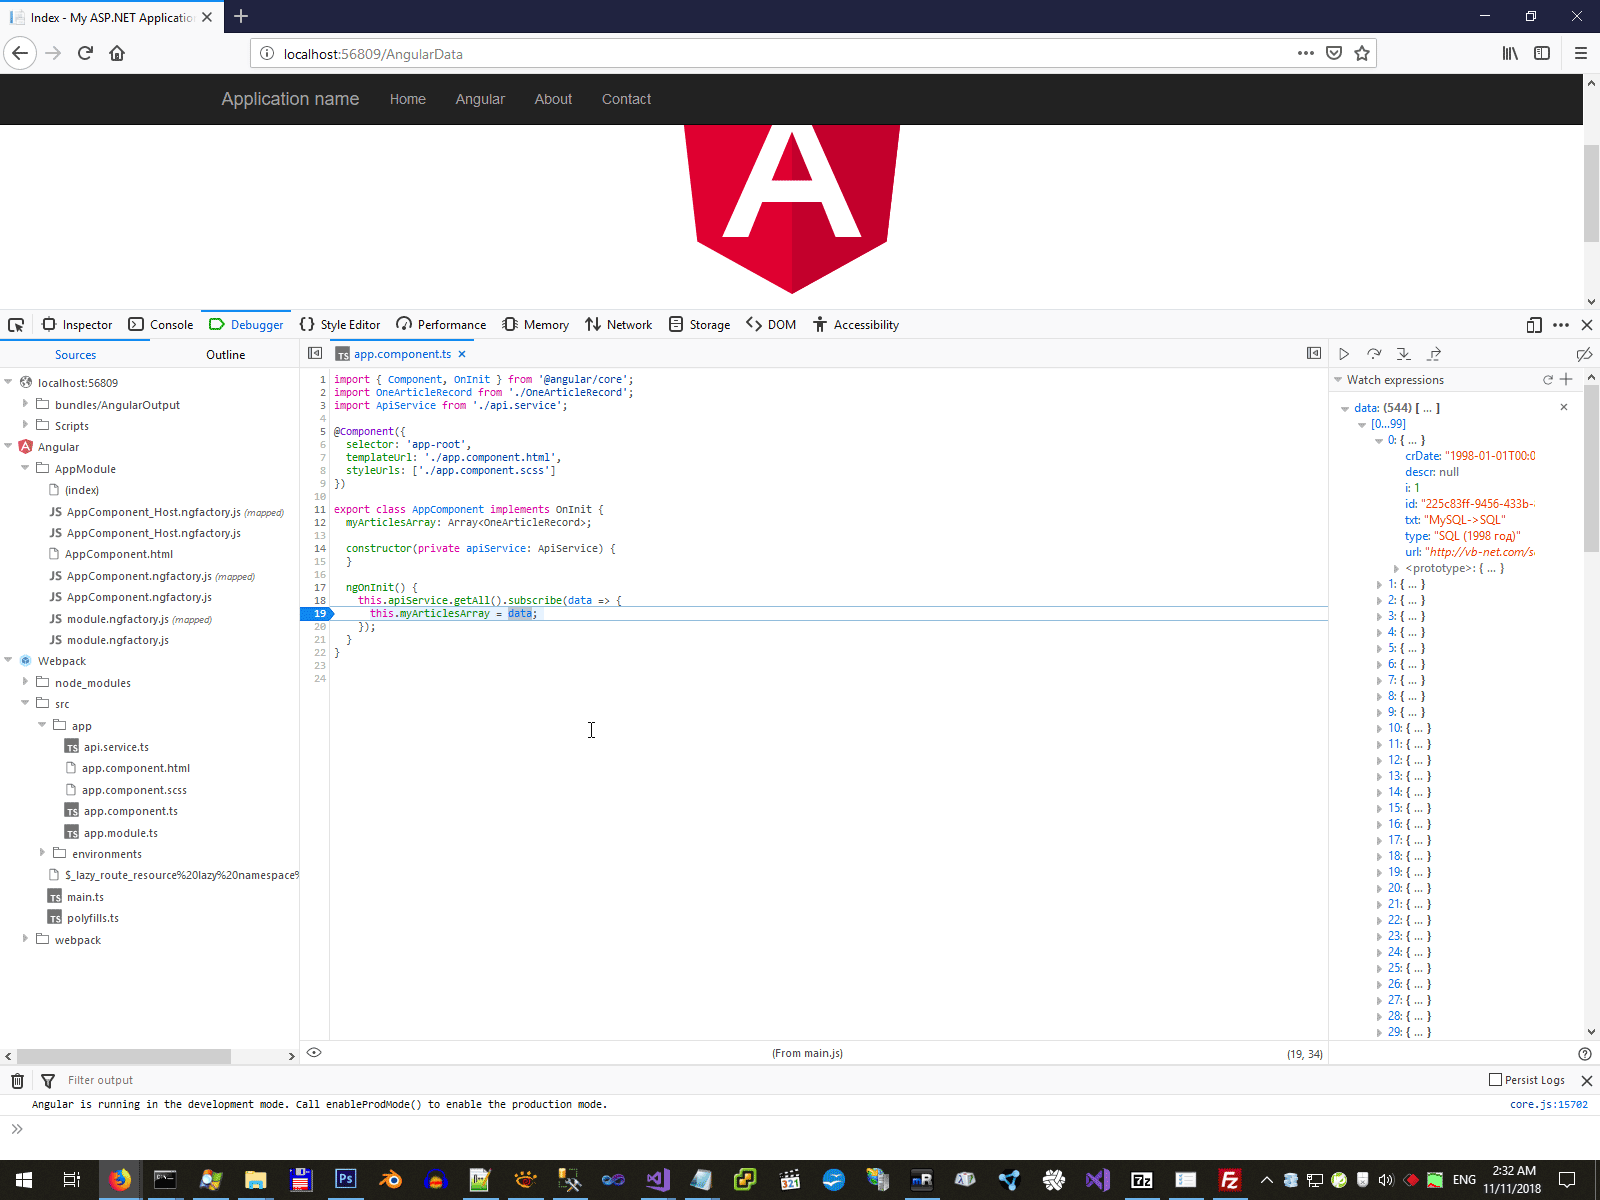Image resolution: width=1600 pixels, height=1200 pixels.
Task: Close the split console panel
Action: (1586, 1081)
